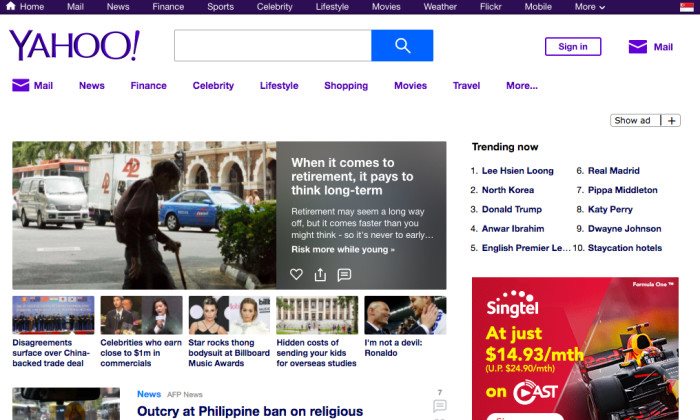This screenshot has height=420, width=700.
Task: Click the Show ad button
Action: coord(633,121)
